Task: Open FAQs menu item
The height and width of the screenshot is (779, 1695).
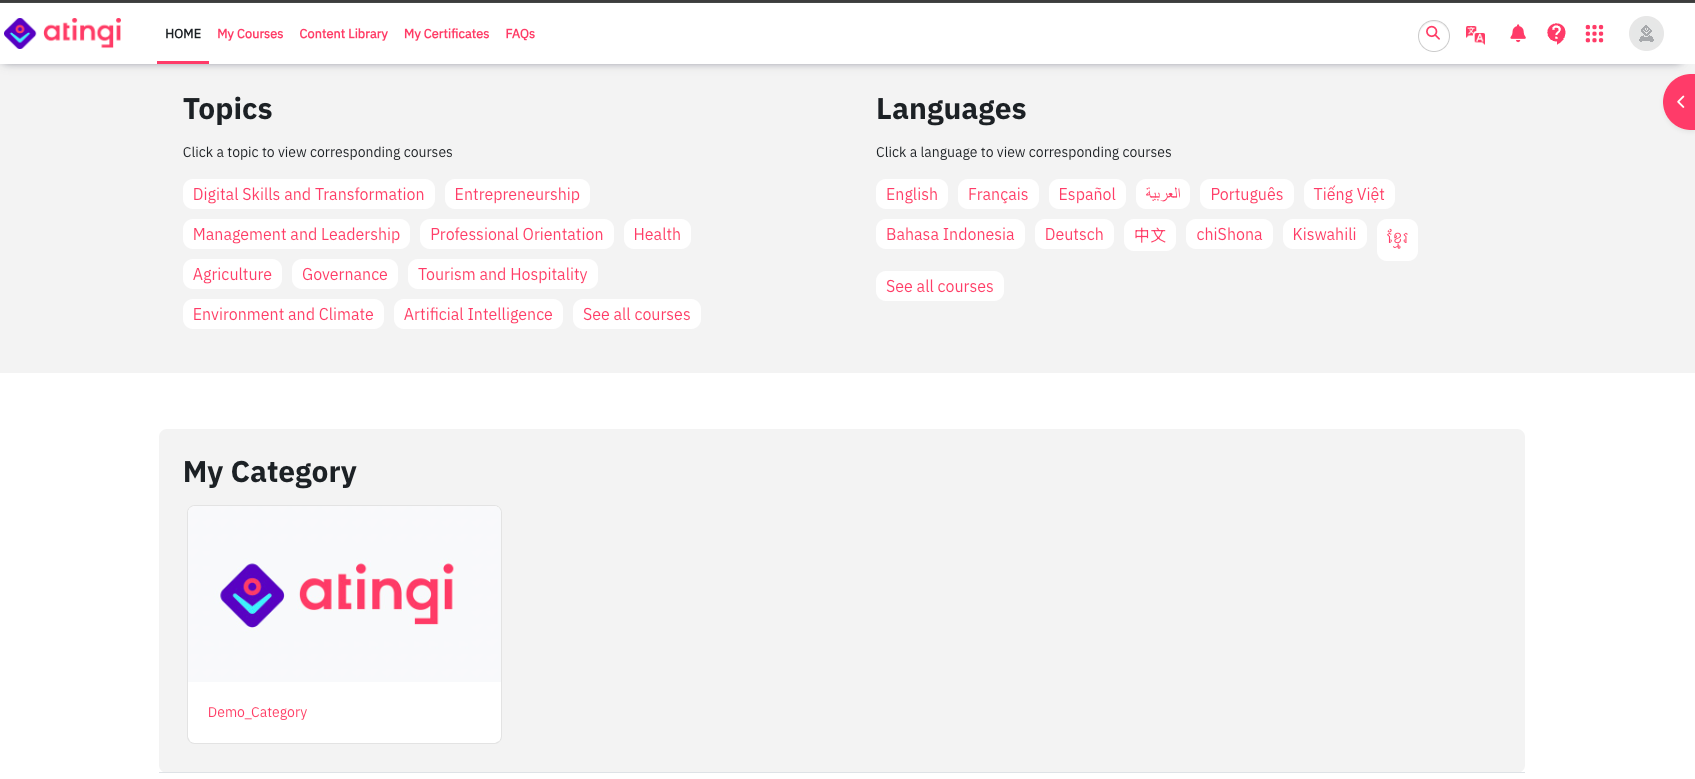Action: tap(520, 34)
